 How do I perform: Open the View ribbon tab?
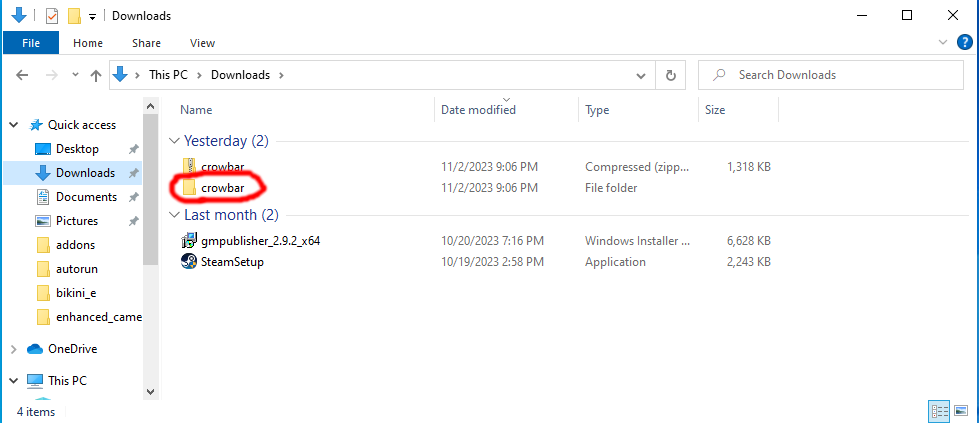coord(202,43)
